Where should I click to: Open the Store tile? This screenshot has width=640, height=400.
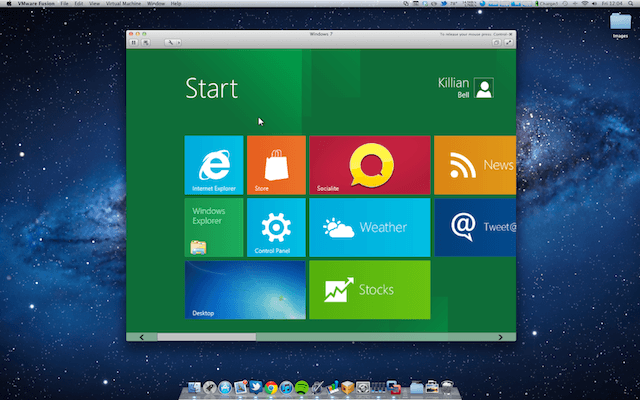pos(276,164)
